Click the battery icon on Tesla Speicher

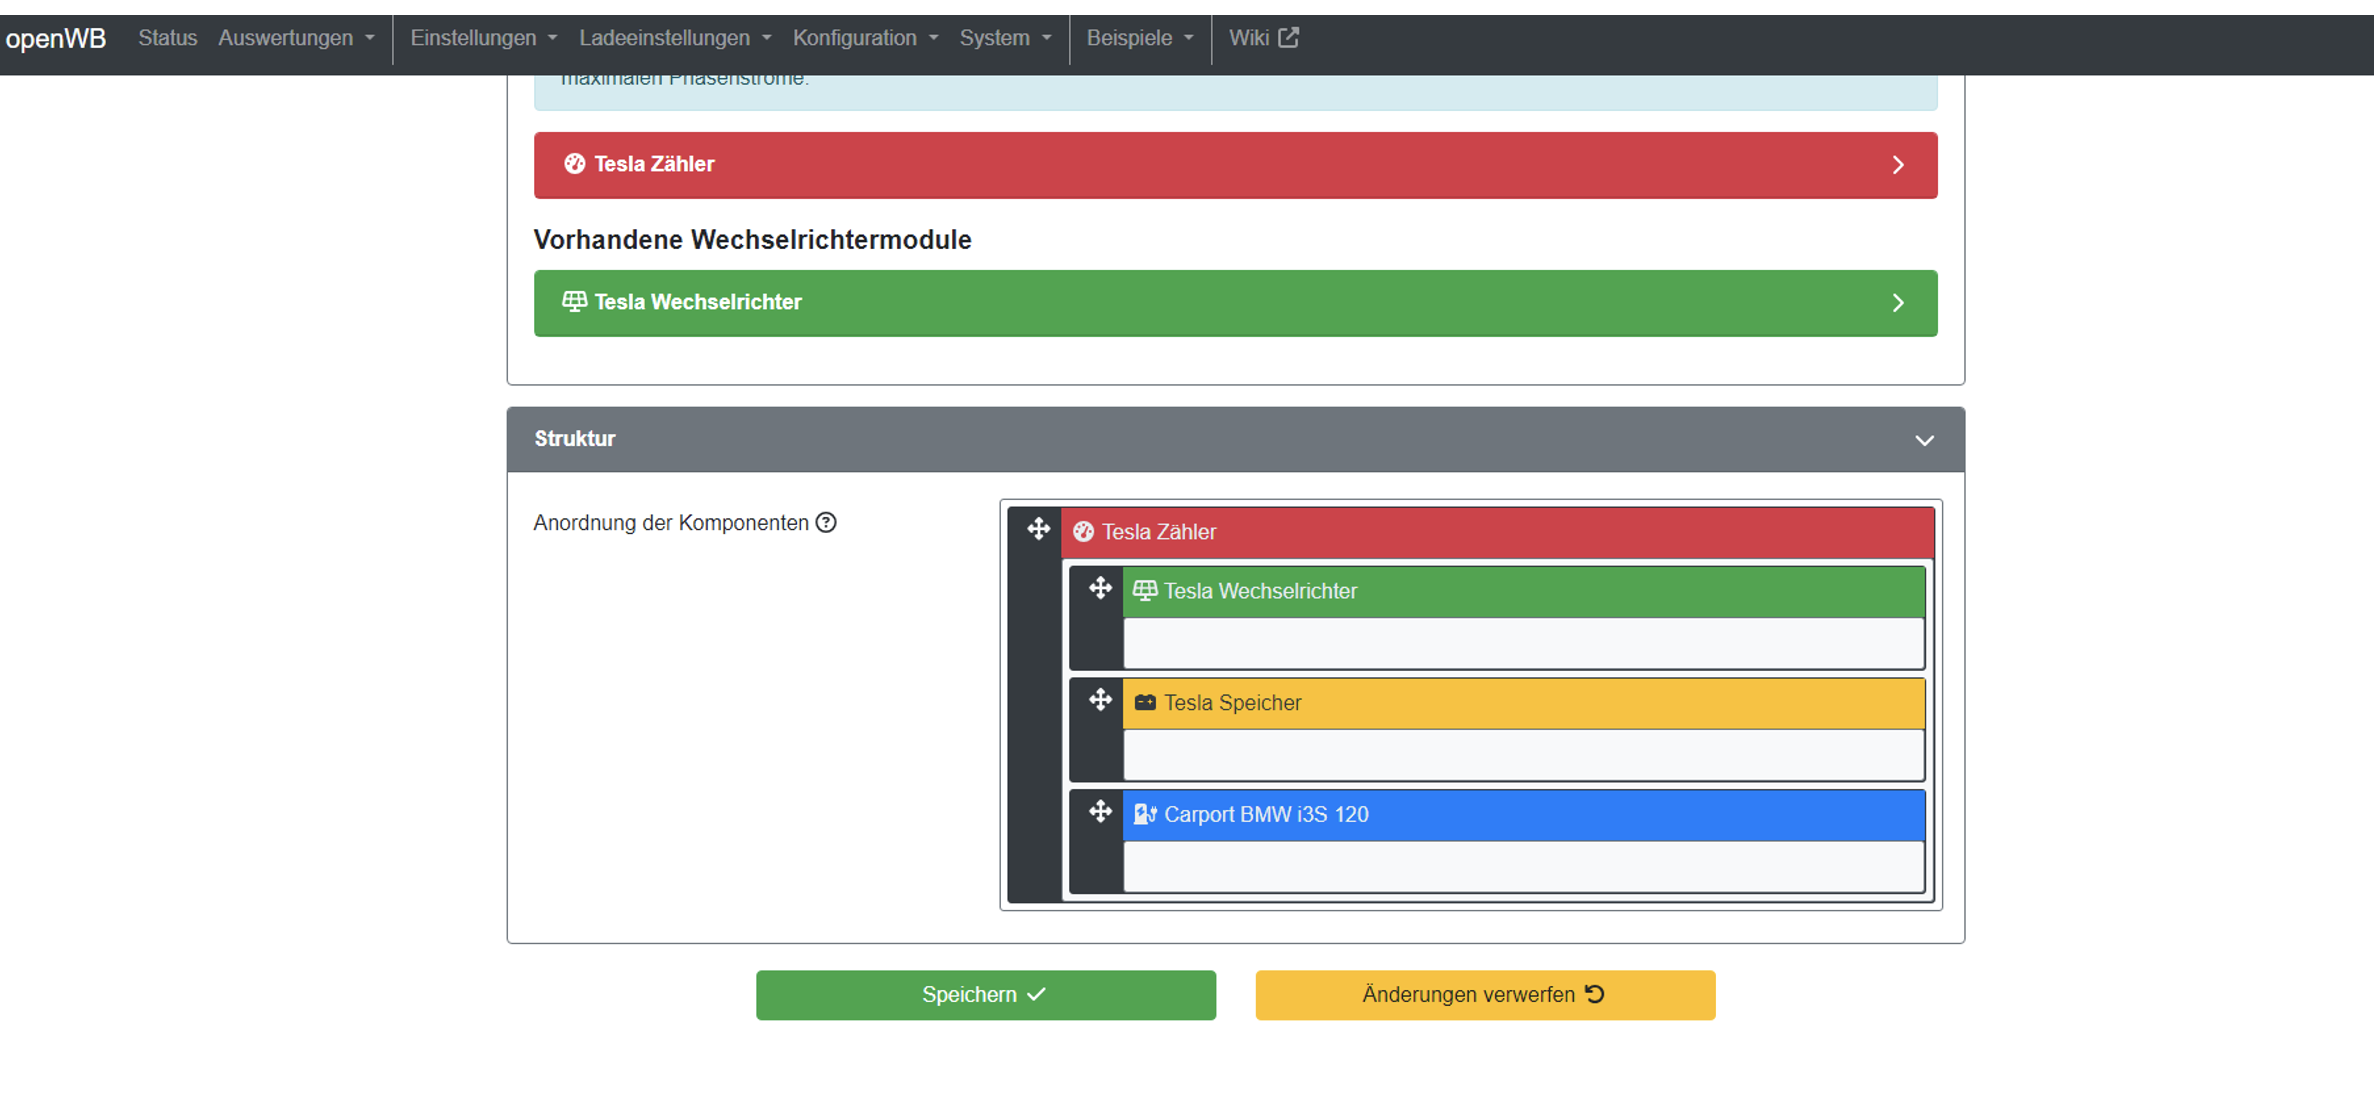pos(1145,703)
